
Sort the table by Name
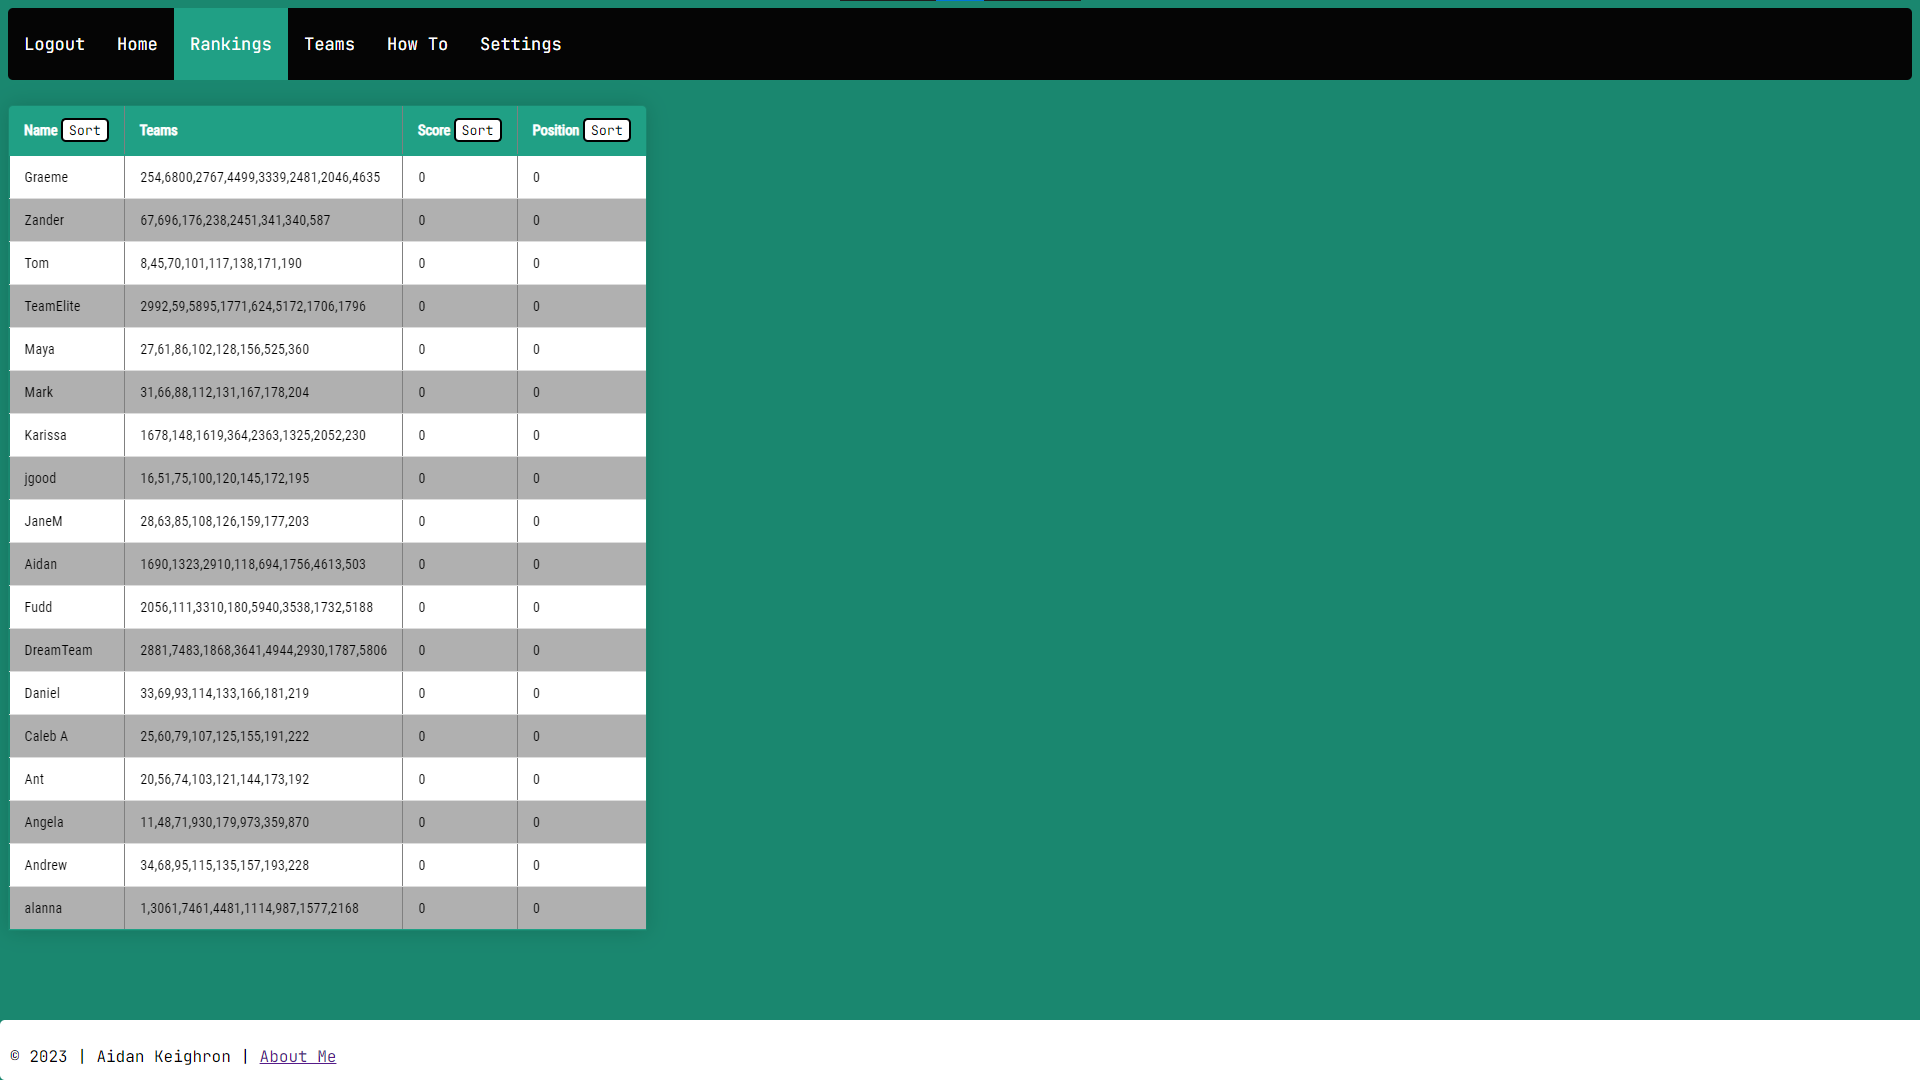pyautogui.click(x=85, y=130)
